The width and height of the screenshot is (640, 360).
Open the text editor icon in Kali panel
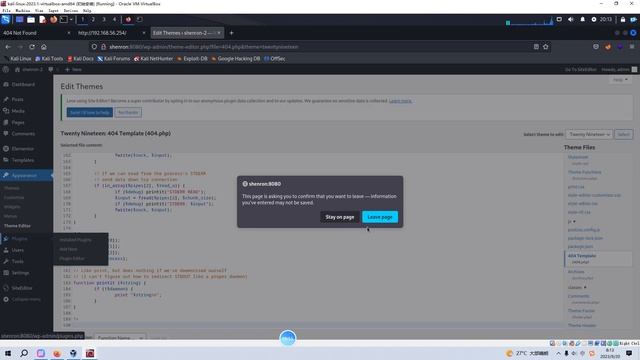coord(42,19)
